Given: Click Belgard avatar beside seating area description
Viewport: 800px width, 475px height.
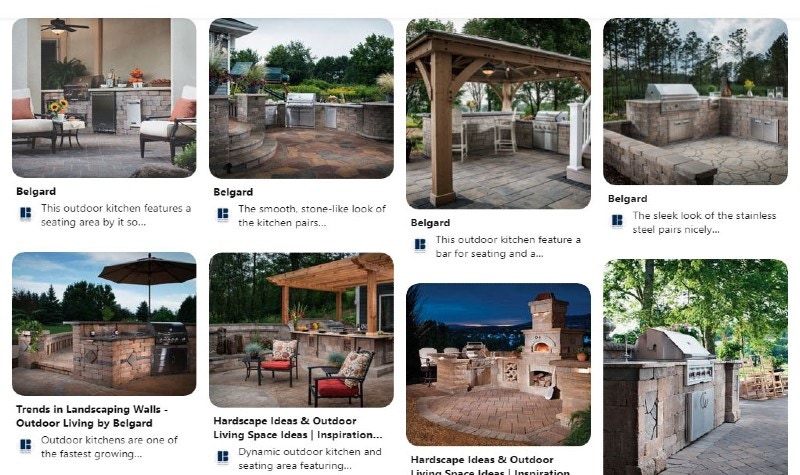Looking at the screenshot, I should 26,213.
